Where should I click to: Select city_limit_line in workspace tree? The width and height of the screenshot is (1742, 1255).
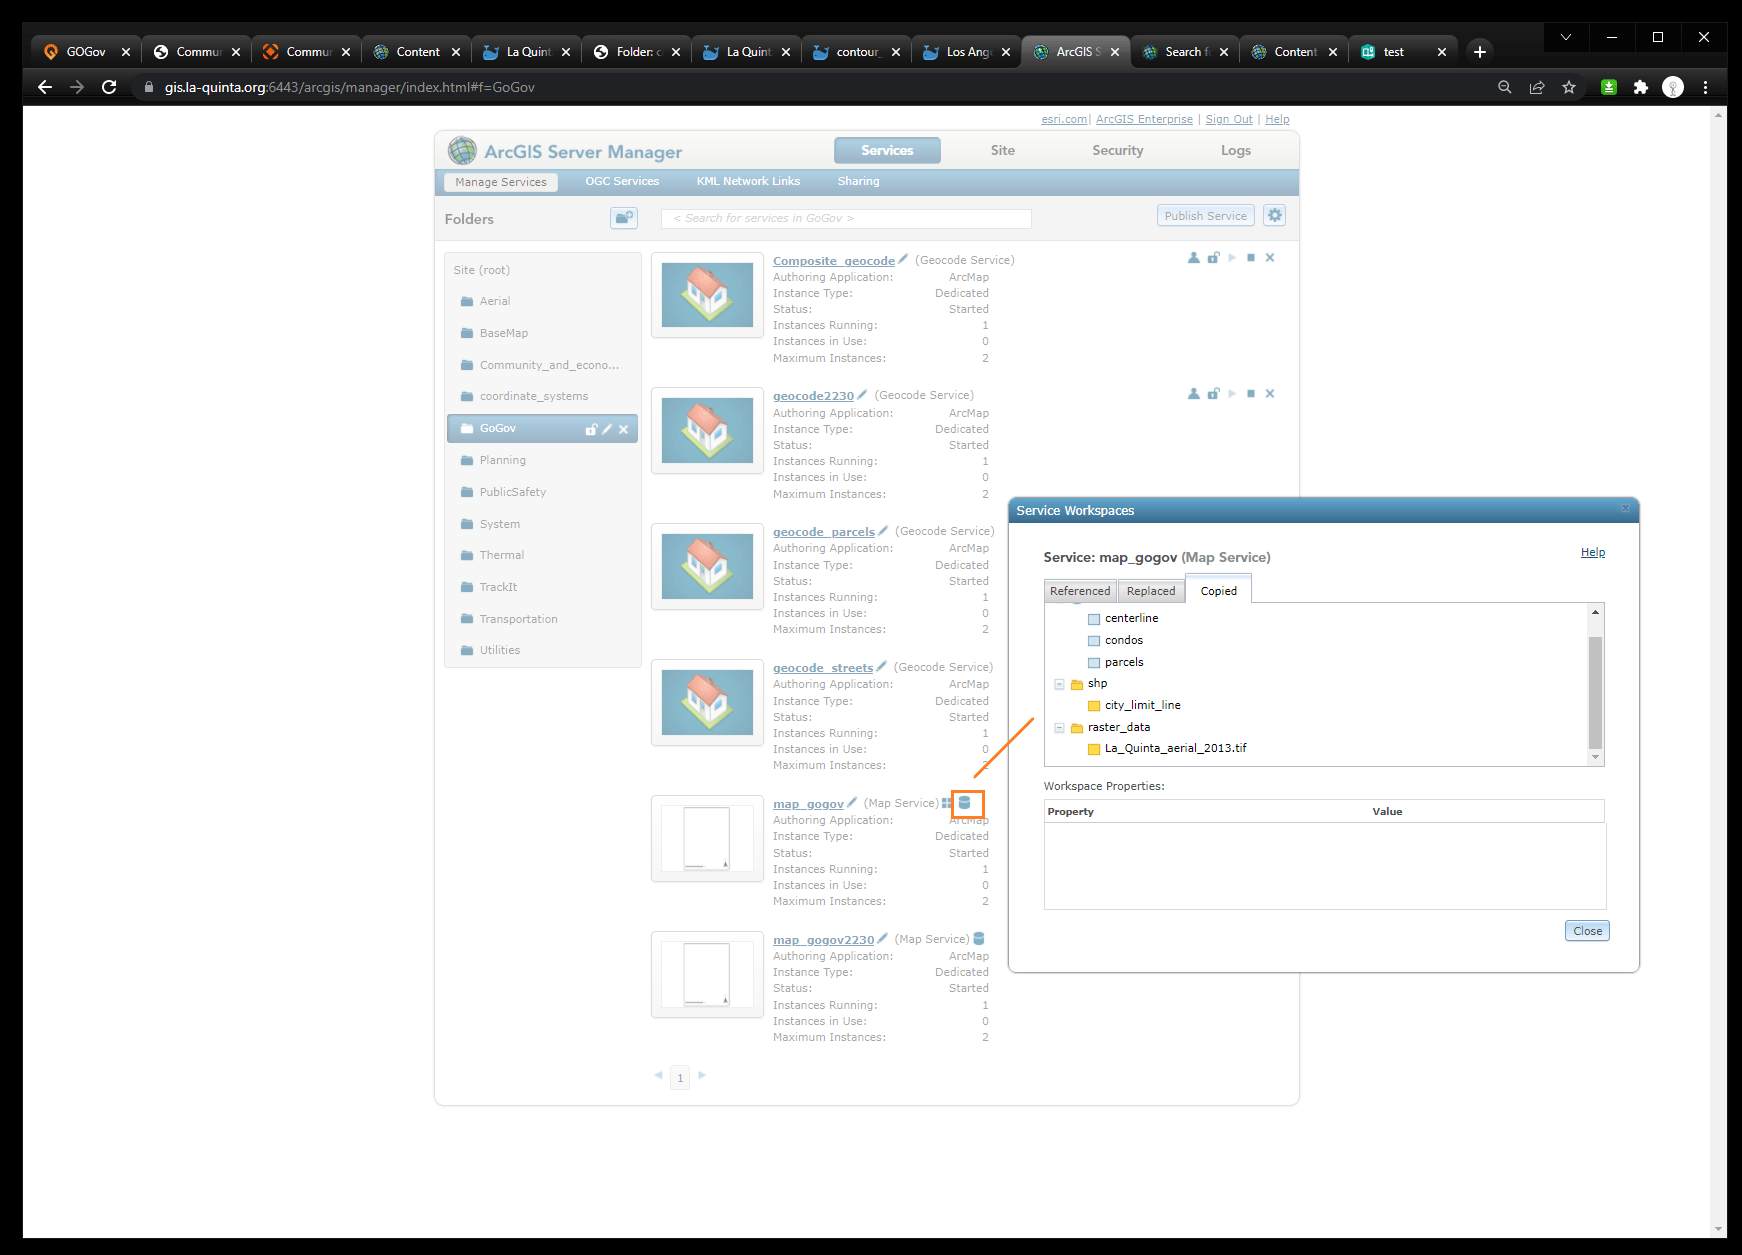tap(1142, 705)
